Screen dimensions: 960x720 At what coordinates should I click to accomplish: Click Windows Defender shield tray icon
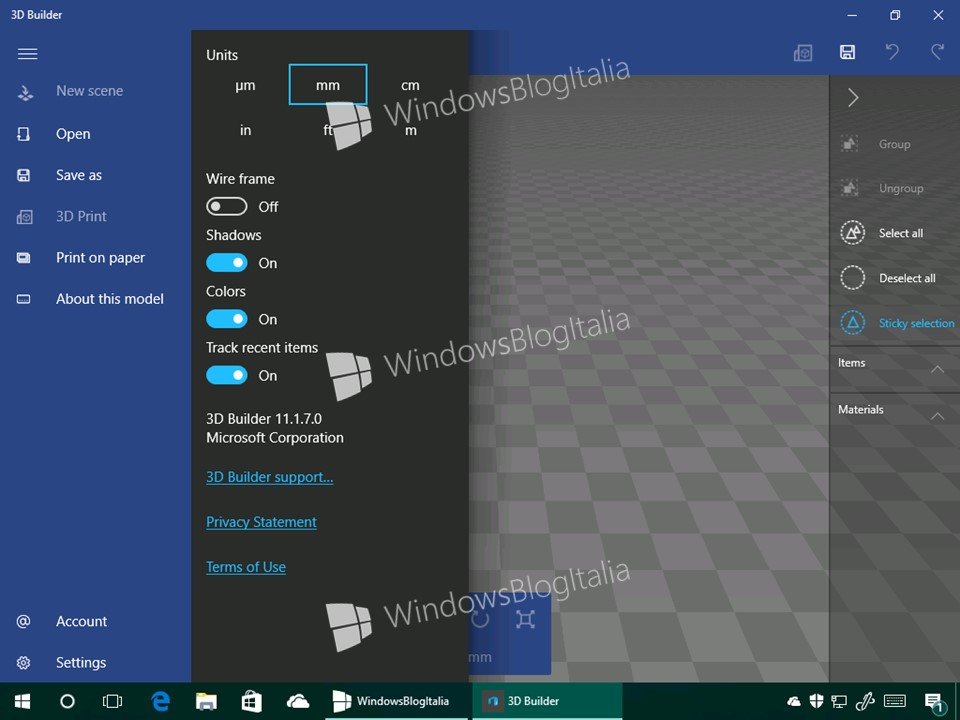pyautogui.click(x=816, y=701)
